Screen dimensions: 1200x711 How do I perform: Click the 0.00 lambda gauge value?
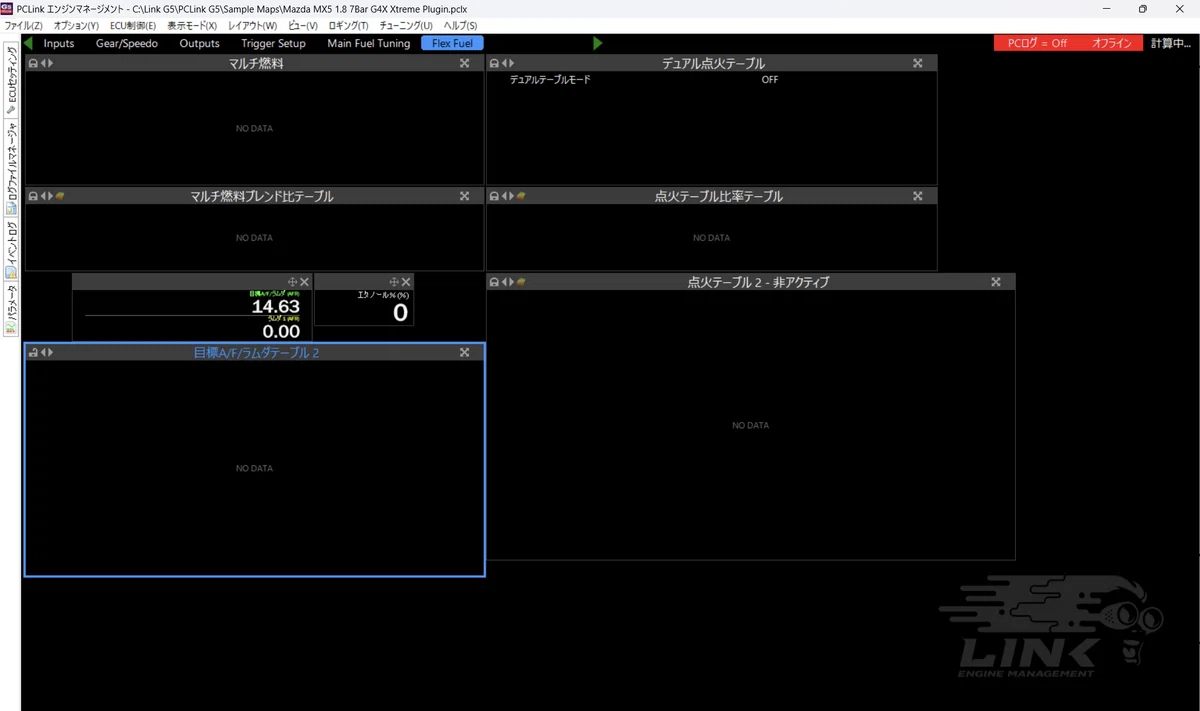281,331
